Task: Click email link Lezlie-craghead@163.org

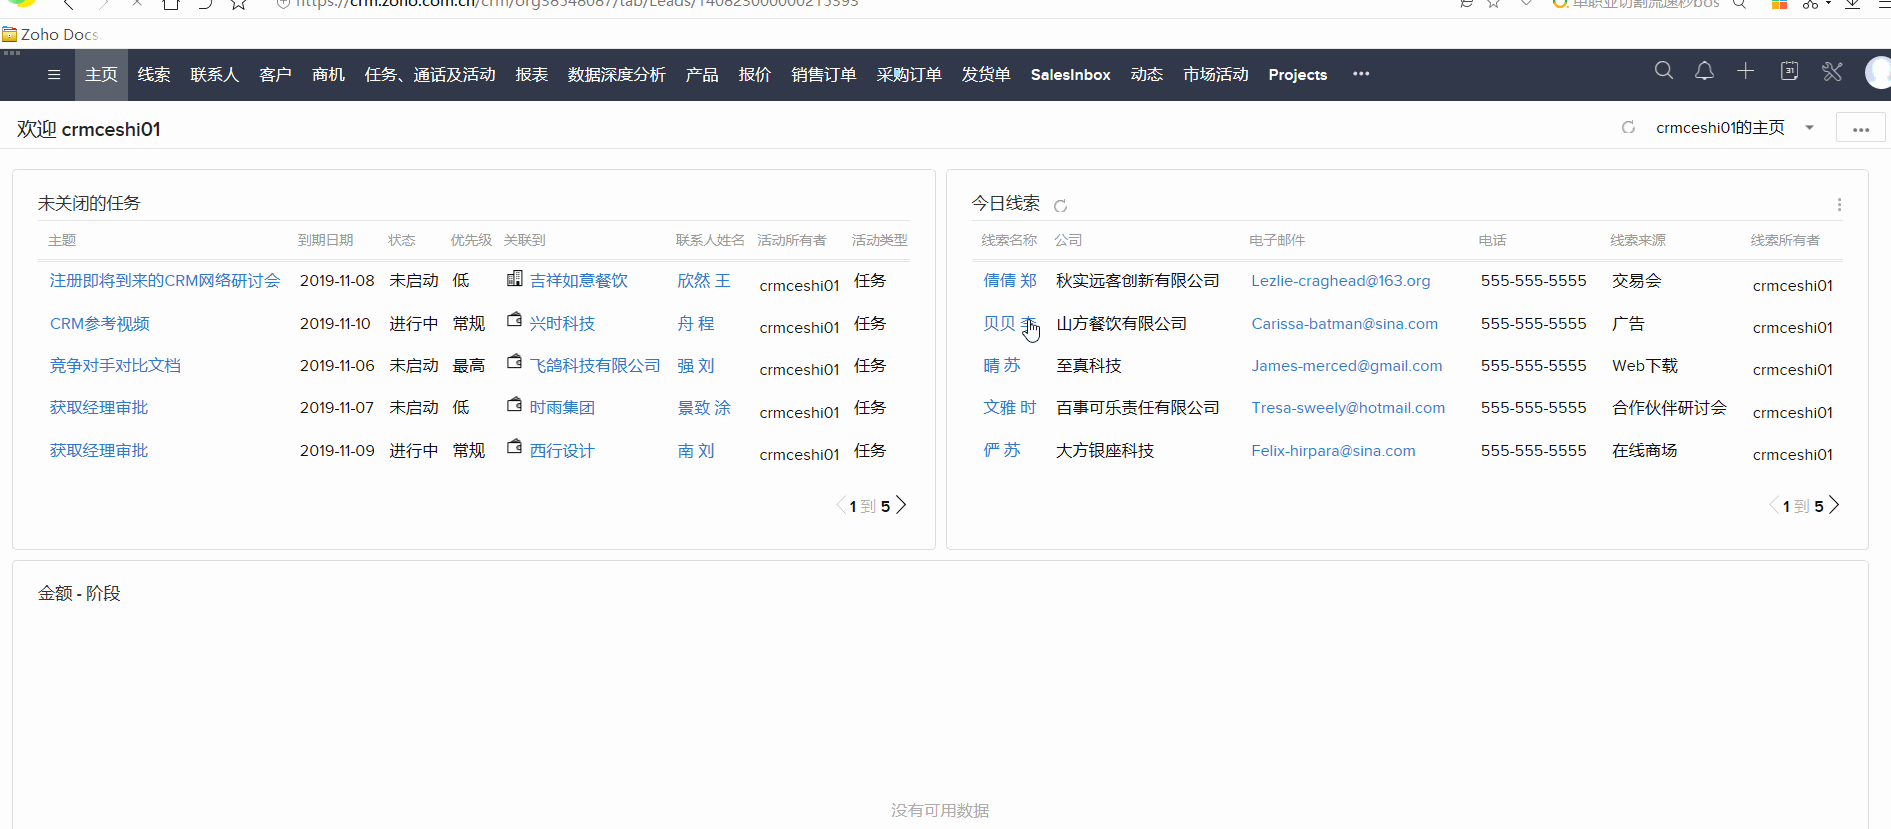Action: pos(1340,281)
